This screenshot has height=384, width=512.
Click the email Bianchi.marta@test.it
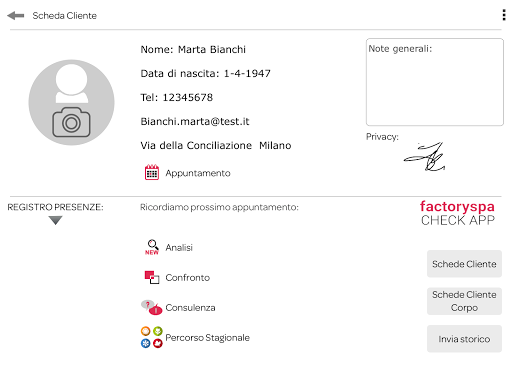tap(195, 121)
